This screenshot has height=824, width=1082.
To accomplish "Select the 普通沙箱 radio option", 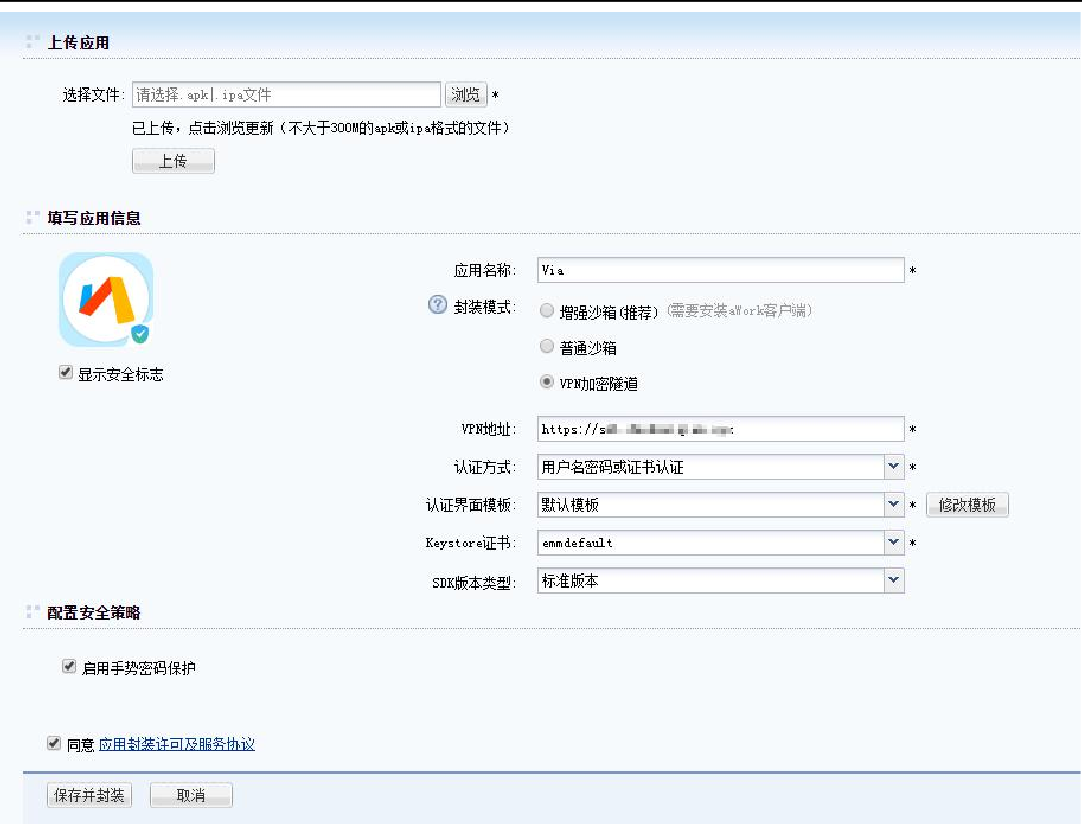I will click(547, 346).
